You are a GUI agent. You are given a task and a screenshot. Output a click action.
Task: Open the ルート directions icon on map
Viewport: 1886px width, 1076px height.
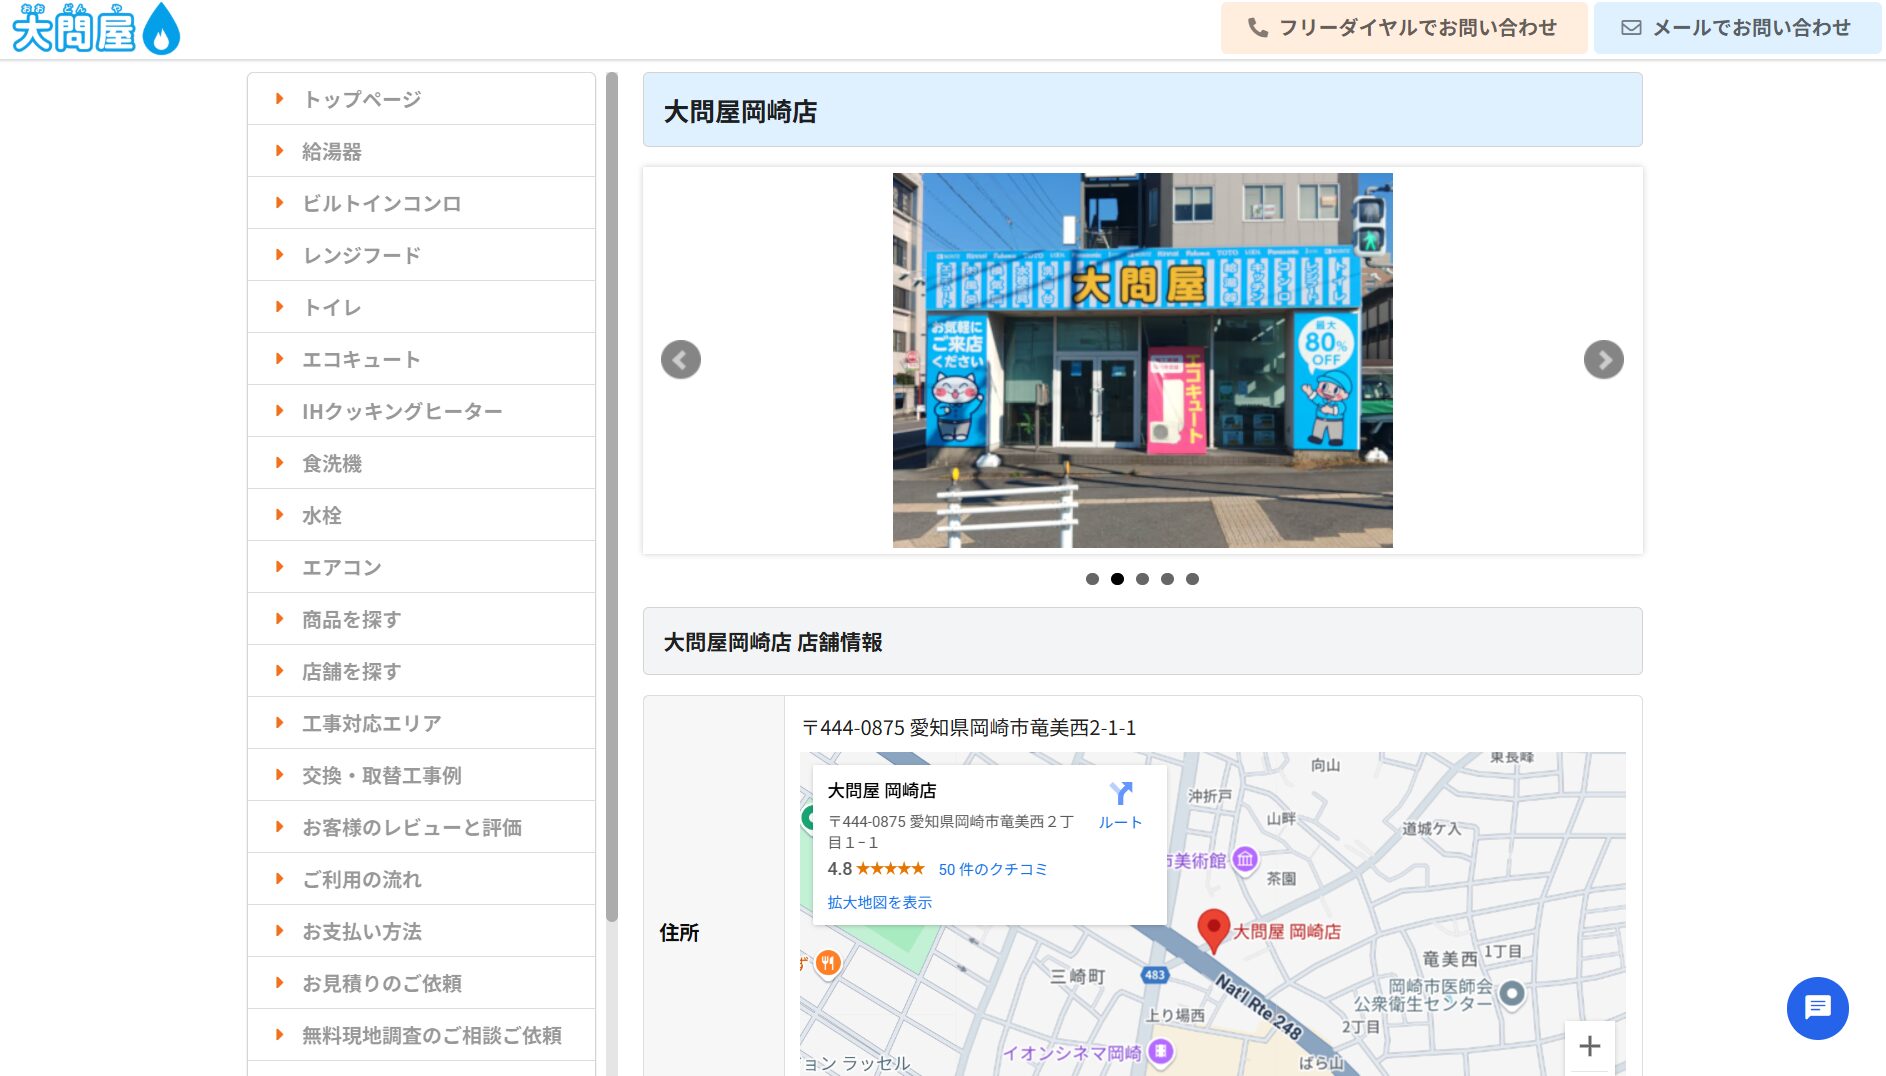tap(1121, 805)
